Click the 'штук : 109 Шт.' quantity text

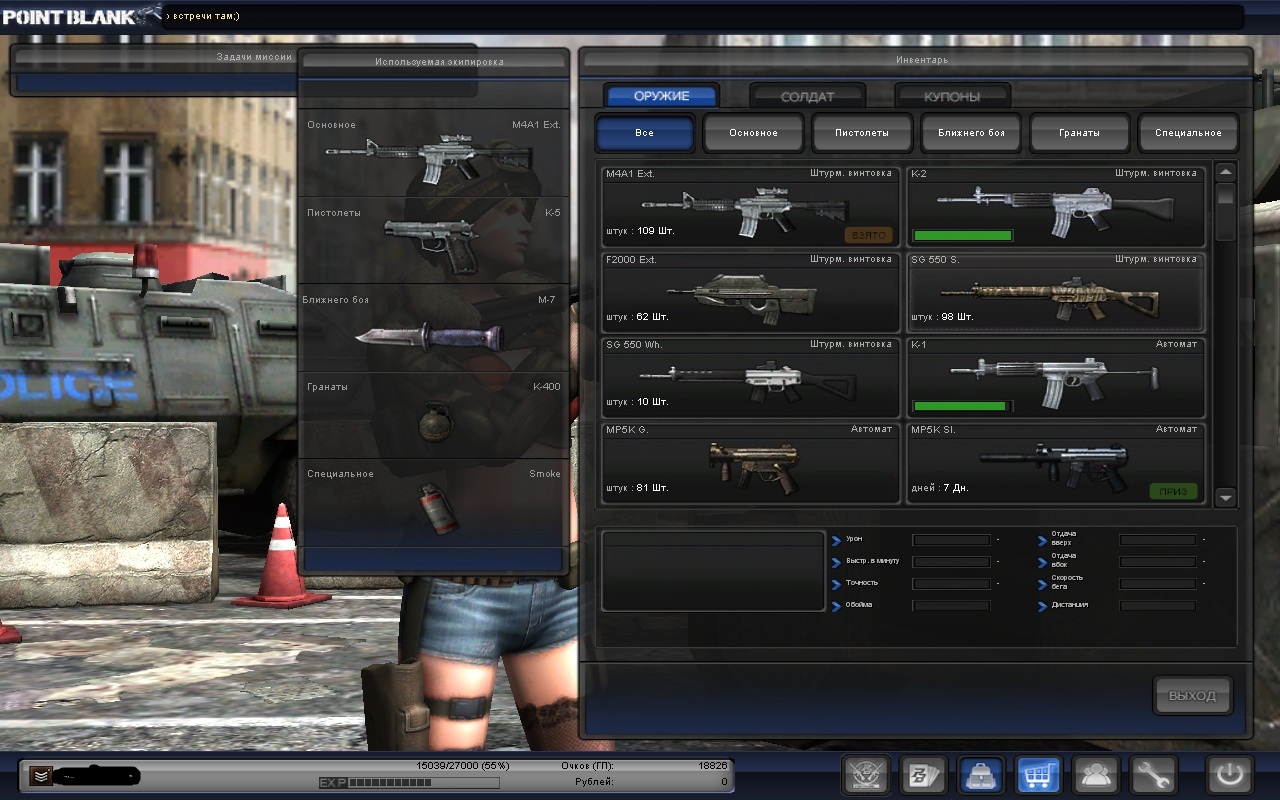(640, 231)
